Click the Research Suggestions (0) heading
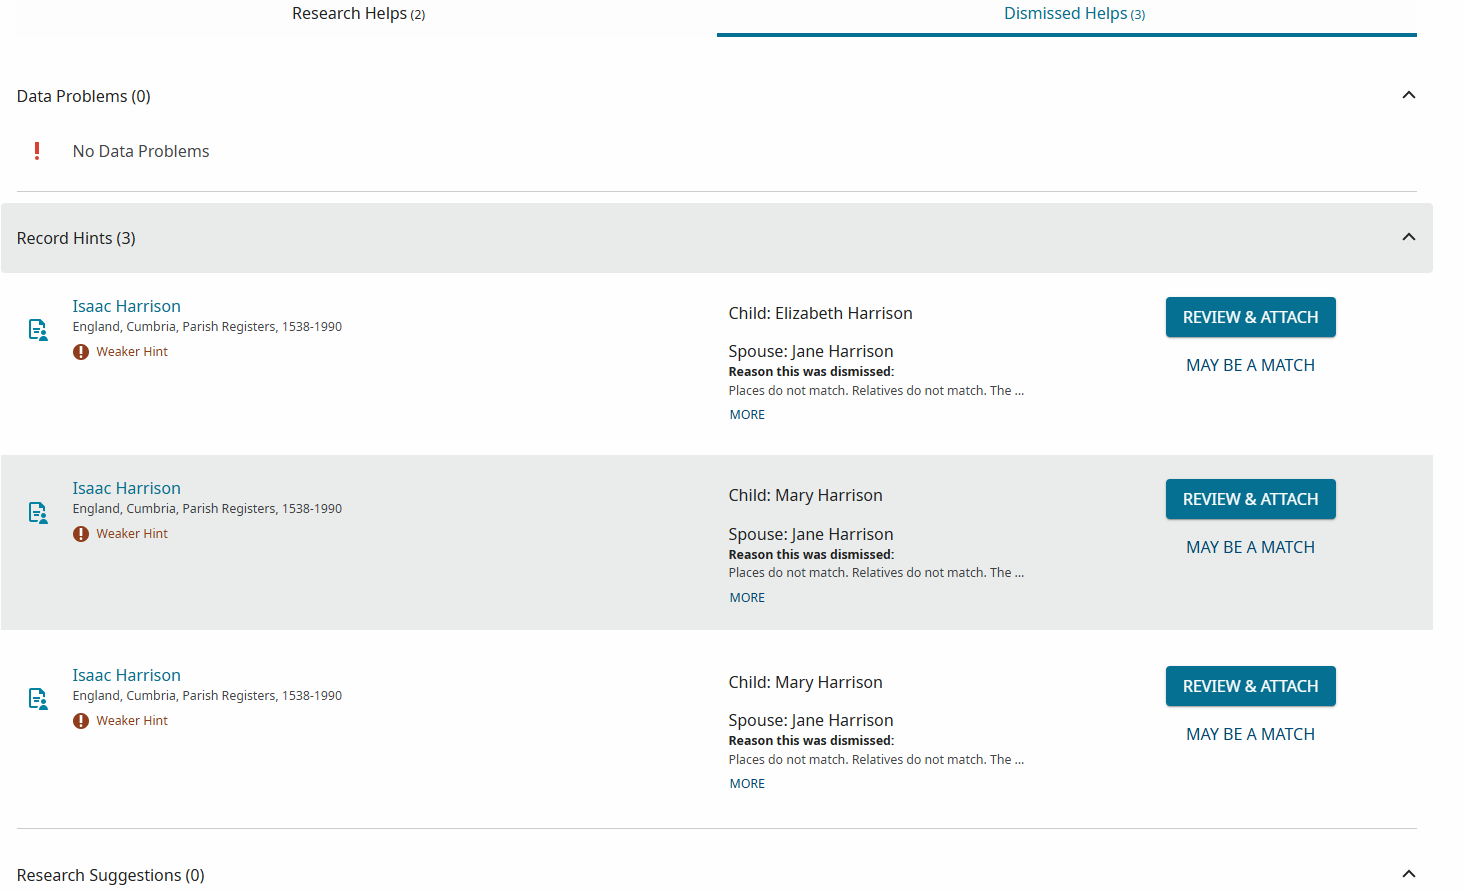1465x892 pixels. [111, 875]
